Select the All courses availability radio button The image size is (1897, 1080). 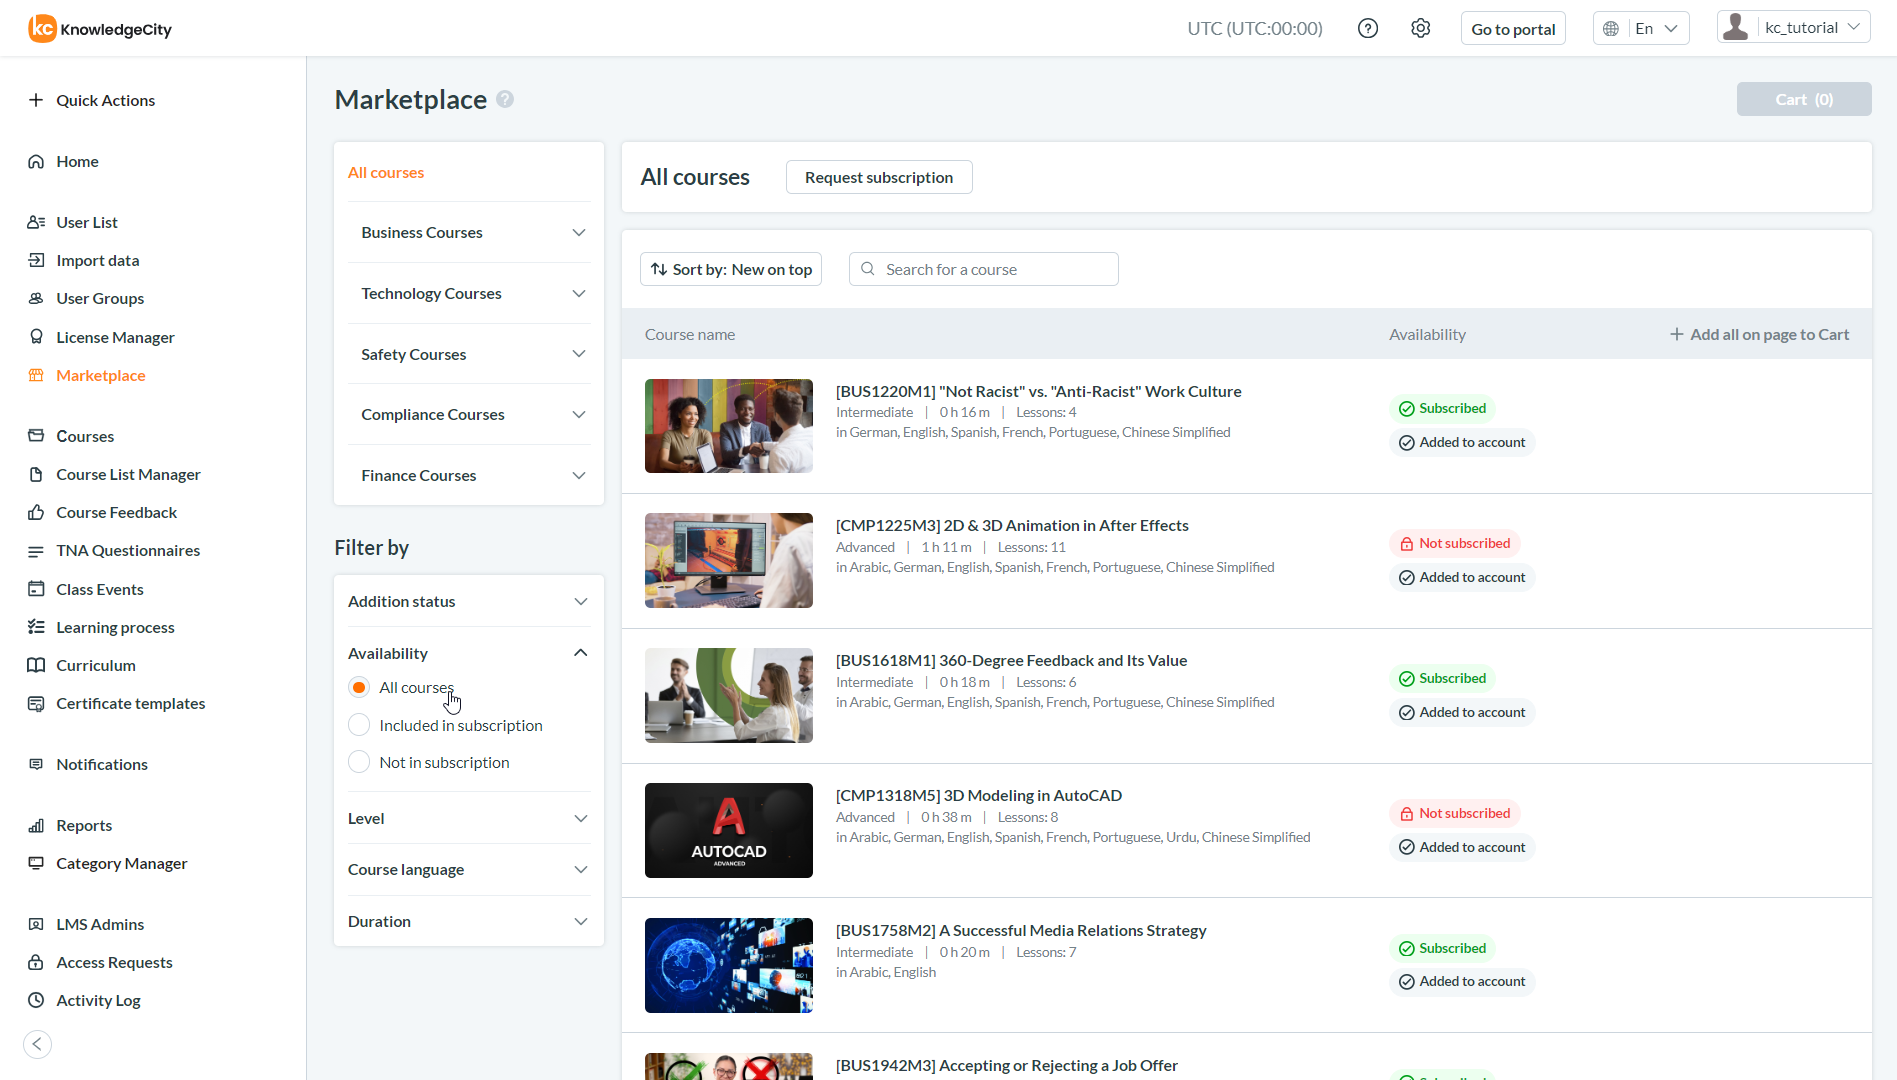tap(359, 688)
